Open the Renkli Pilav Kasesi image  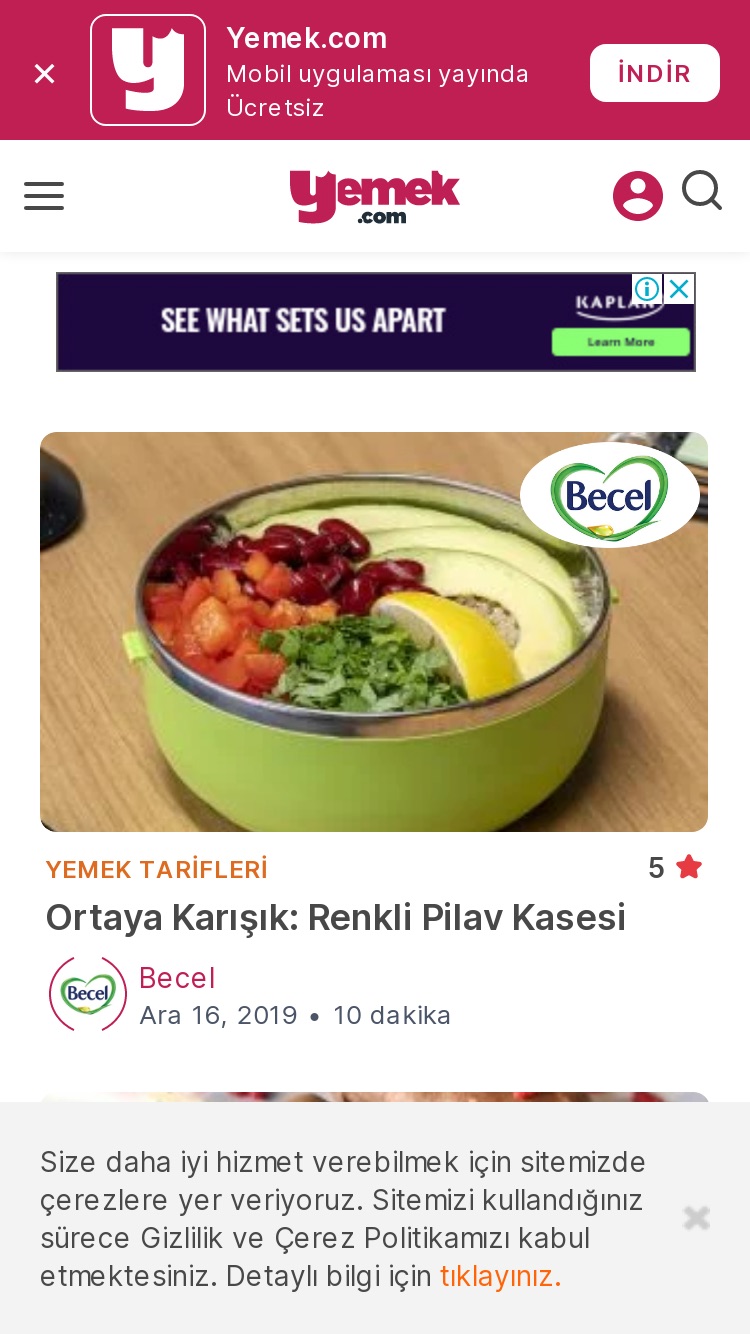(374, 632)
